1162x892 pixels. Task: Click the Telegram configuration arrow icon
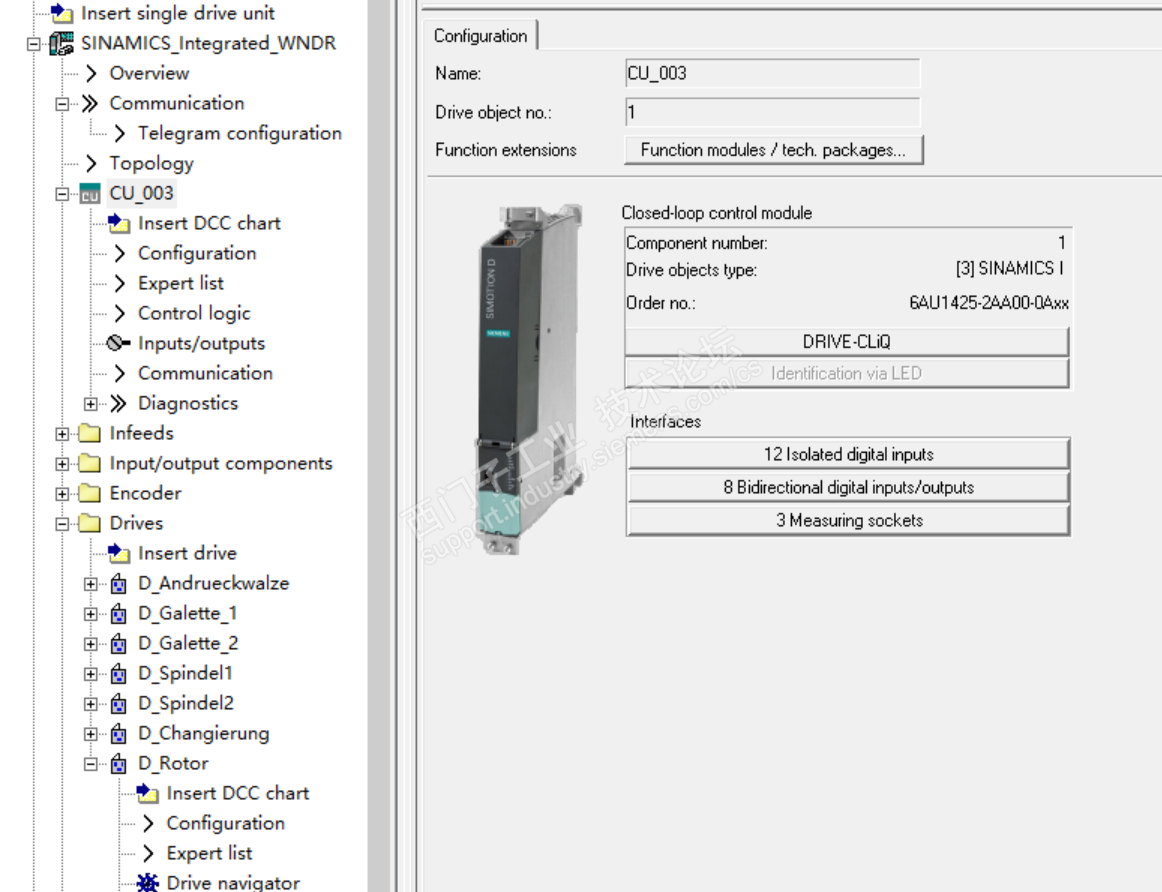(x=120, y=133)
